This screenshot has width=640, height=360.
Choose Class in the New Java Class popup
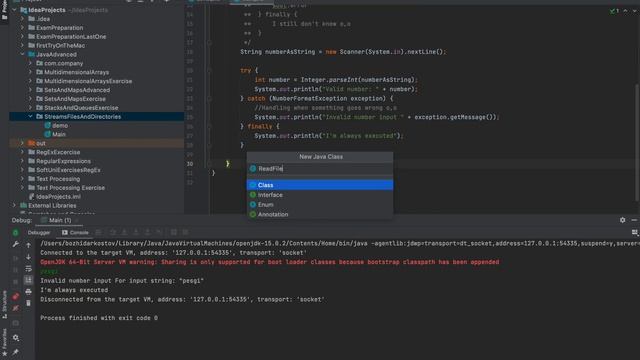pos(320,185)
